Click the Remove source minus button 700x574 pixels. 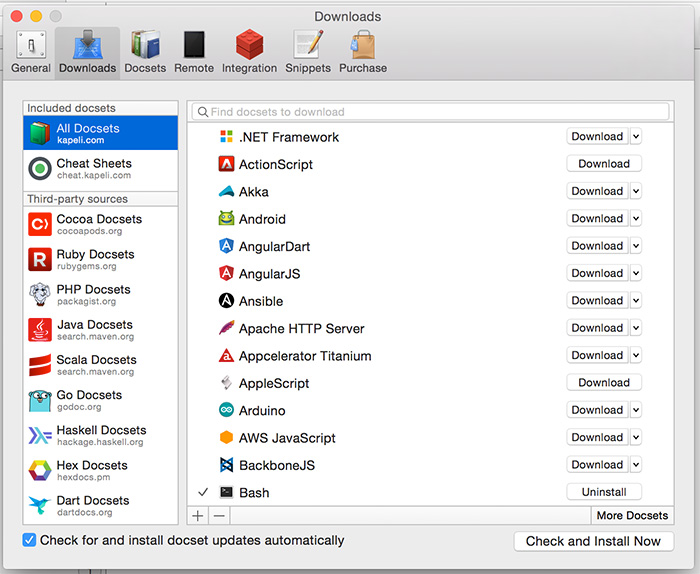point(219,516)
